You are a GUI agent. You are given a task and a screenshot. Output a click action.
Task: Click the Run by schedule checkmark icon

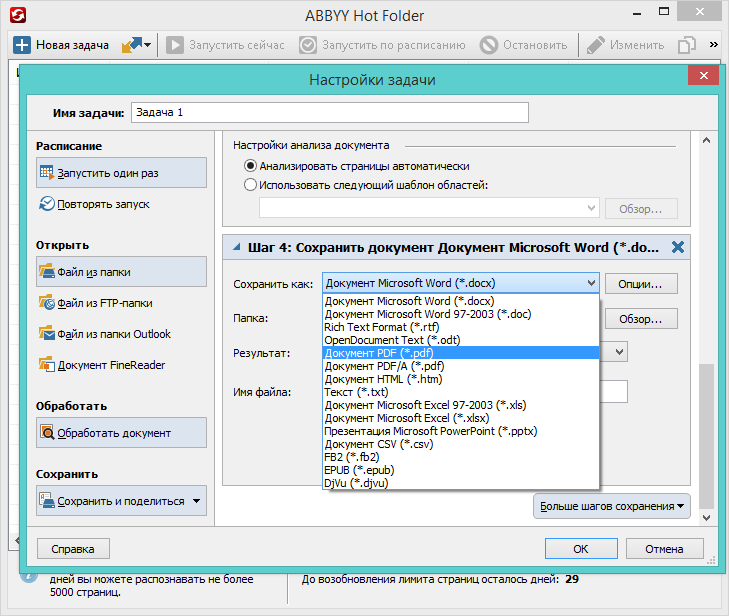[x=308, y=45]
